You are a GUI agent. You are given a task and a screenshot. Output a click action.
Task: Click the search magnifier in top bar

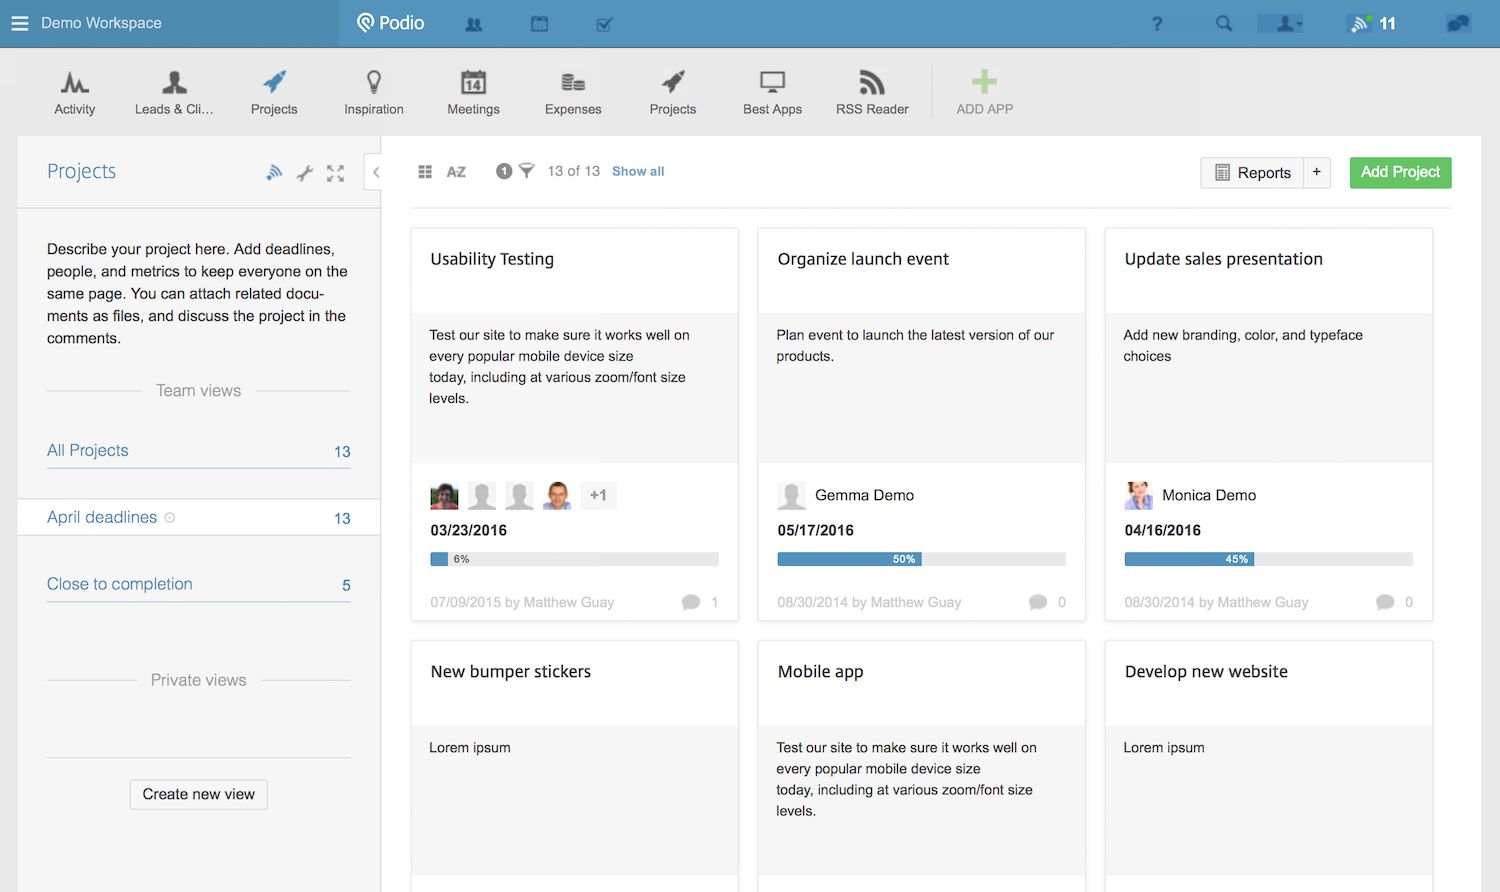pos(1224,23)
